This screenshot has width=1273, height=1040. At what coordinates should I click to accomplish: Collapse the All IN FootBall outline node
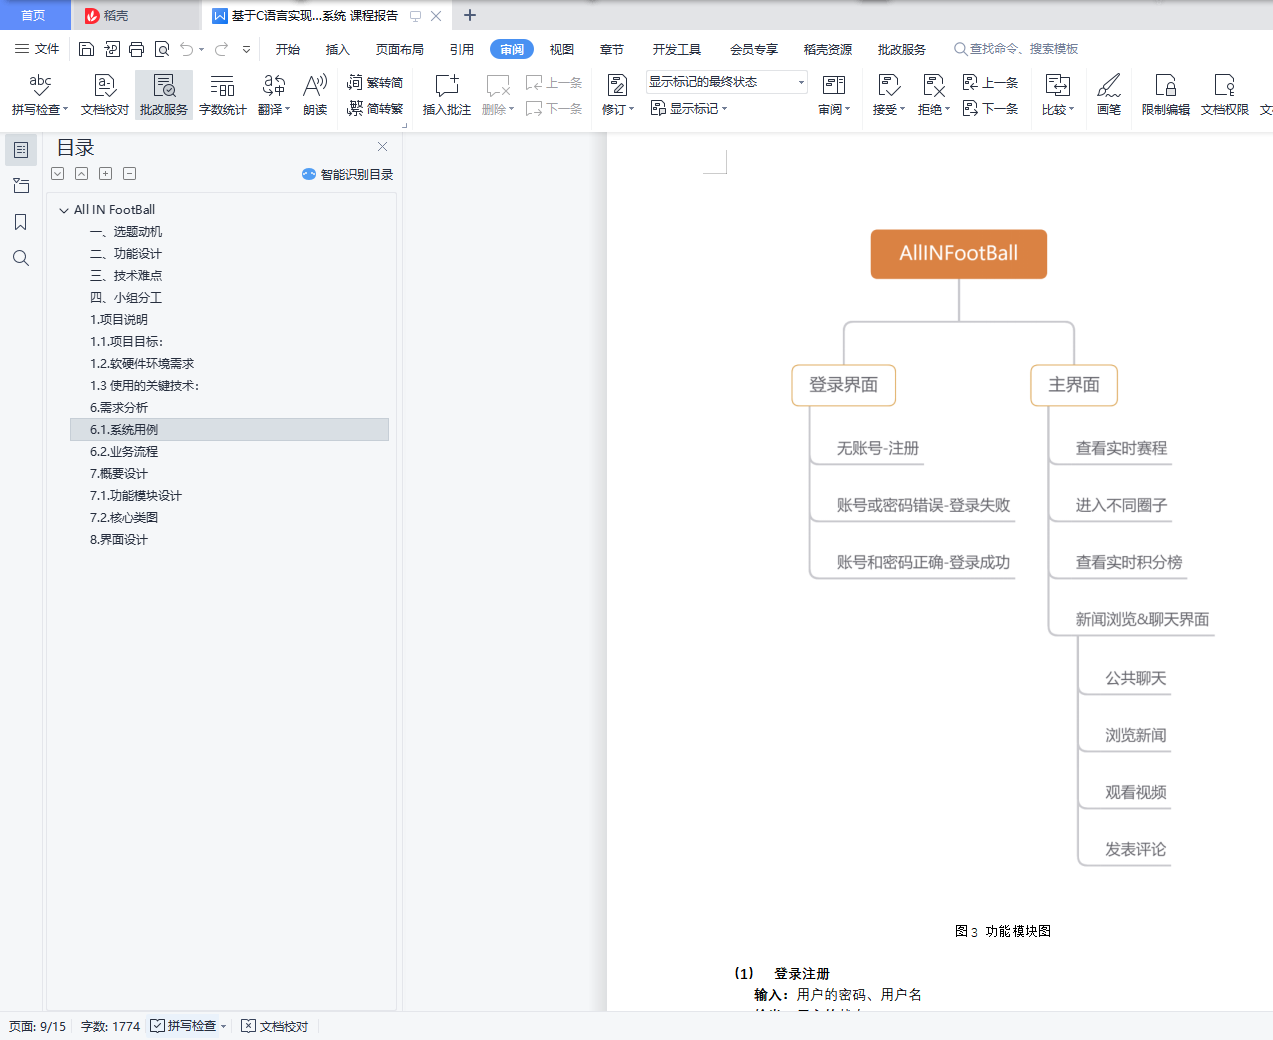64,210
